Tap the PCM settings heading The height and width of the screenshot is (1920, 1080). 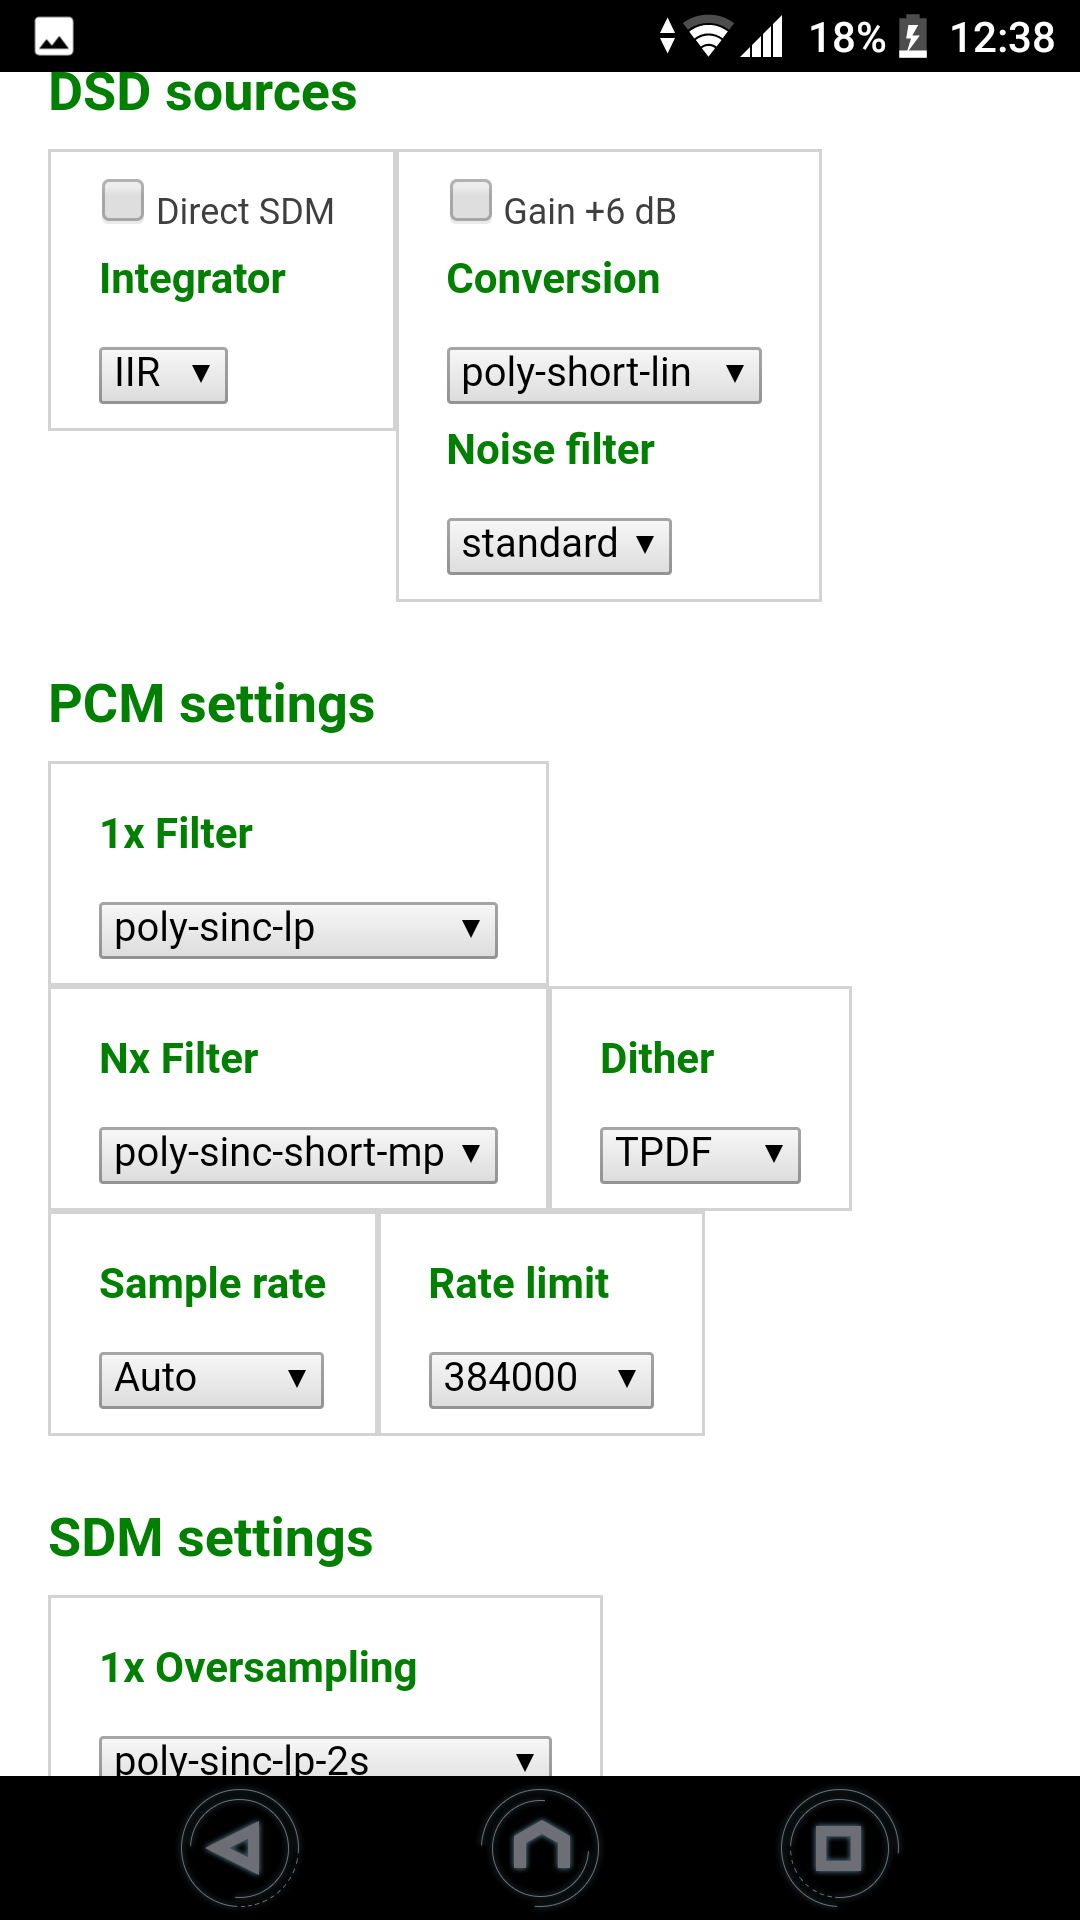212,704
